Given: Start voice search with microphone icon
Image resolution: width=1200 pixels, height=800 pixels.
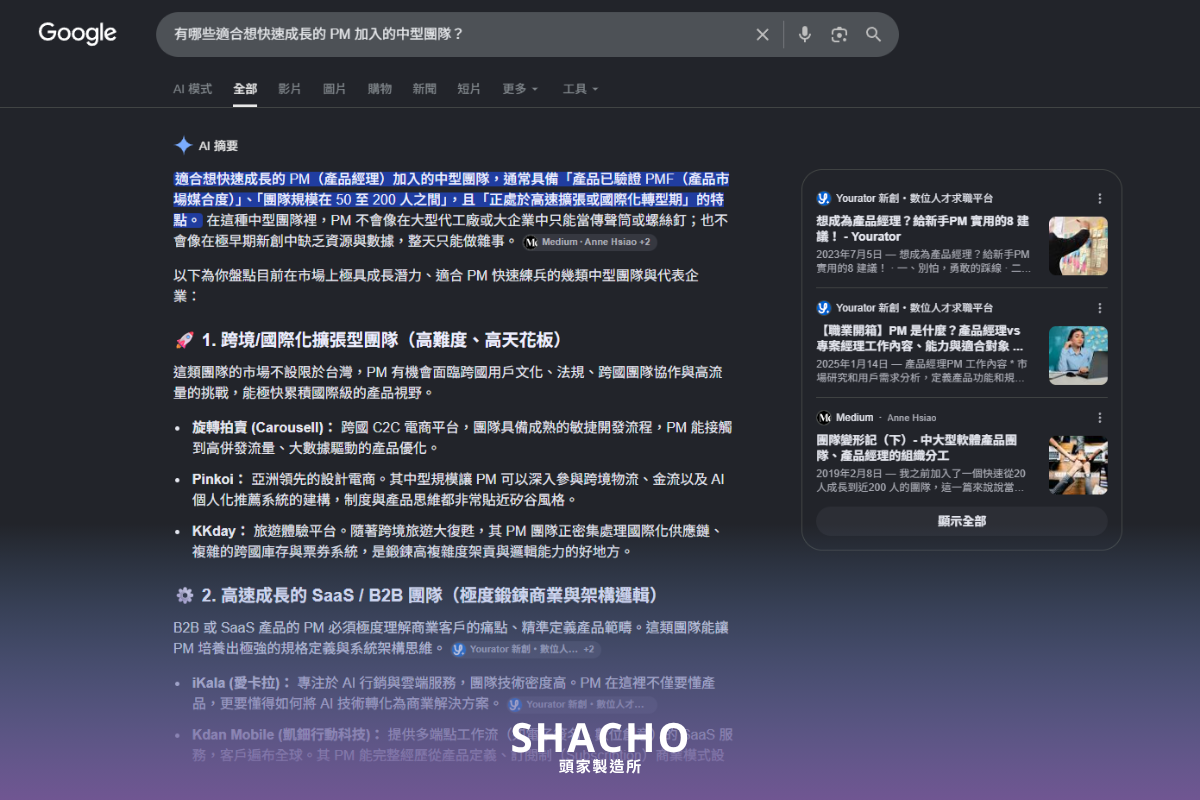Looking at the screenshot, I should click(x=805, y=35).
